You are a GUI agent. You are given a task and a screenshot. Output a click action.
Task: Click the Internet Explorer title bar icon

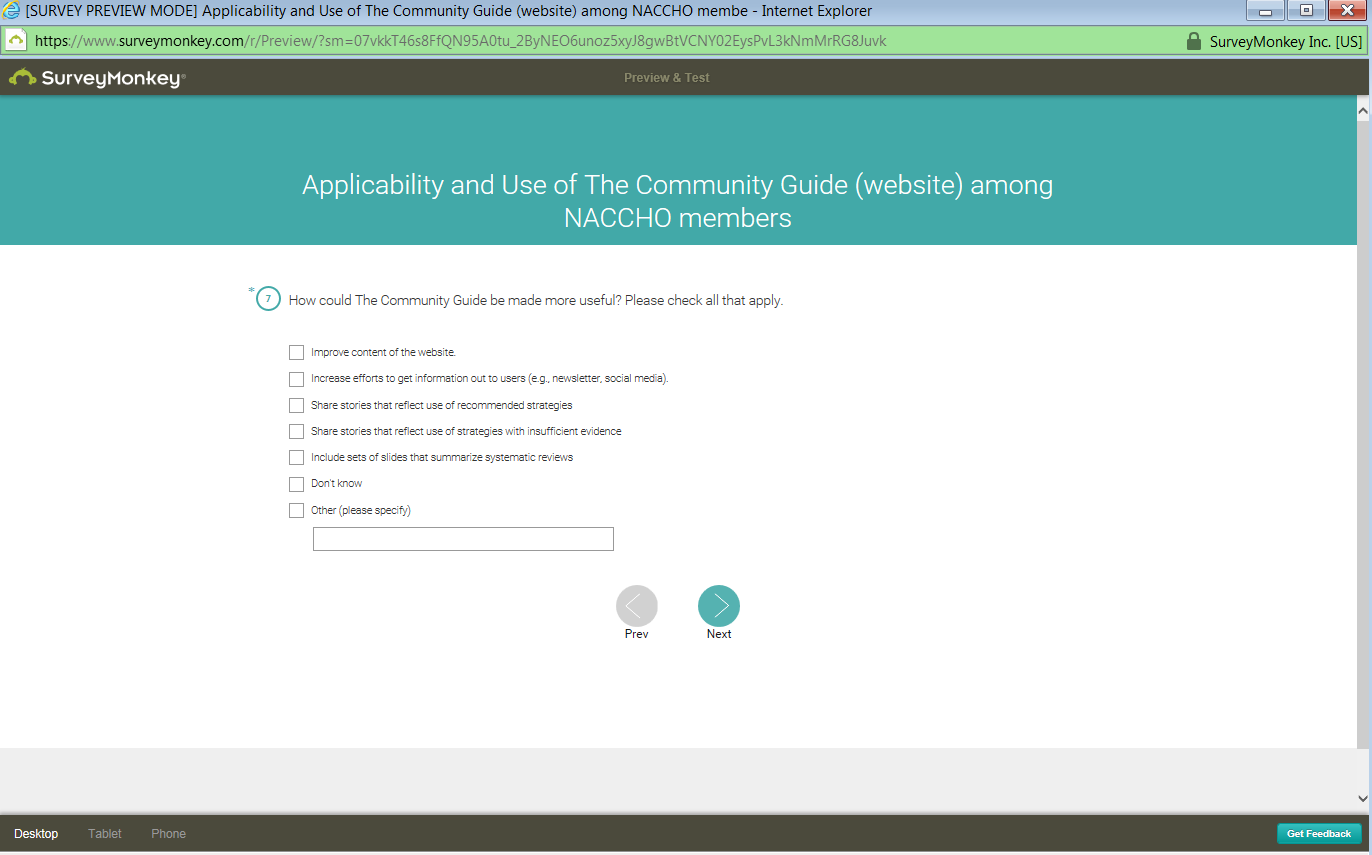12,11
